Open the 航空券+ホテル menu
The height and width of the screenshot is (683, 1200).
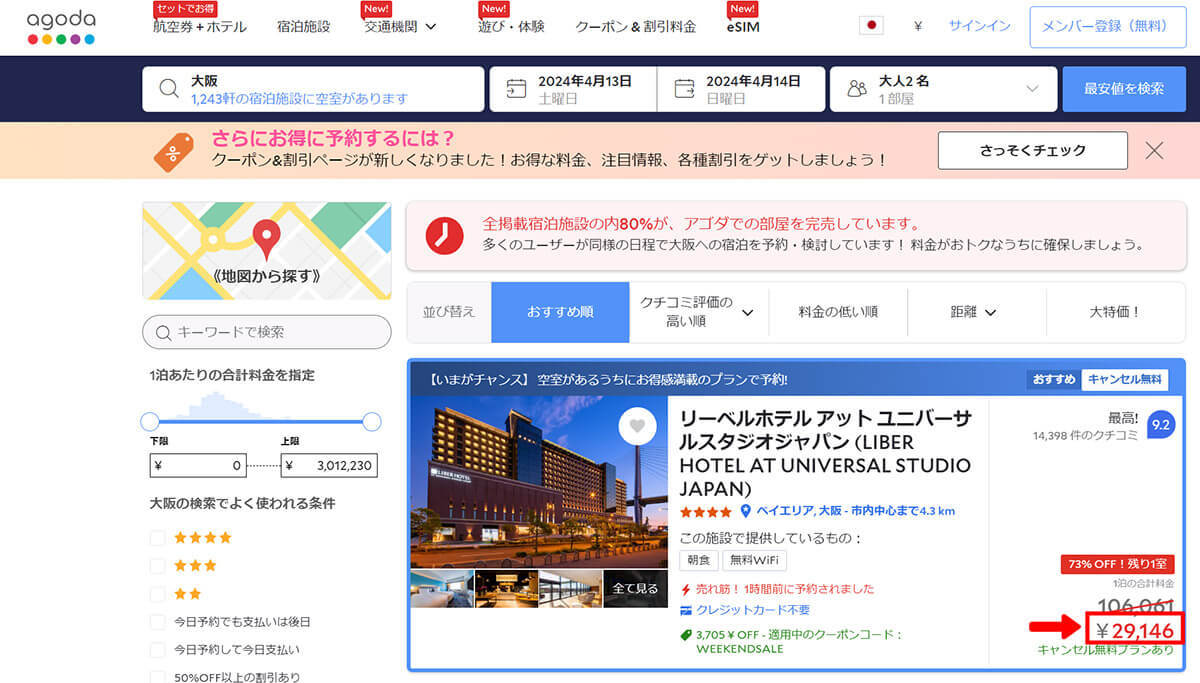pyautogui.click(x=200, y=27)
